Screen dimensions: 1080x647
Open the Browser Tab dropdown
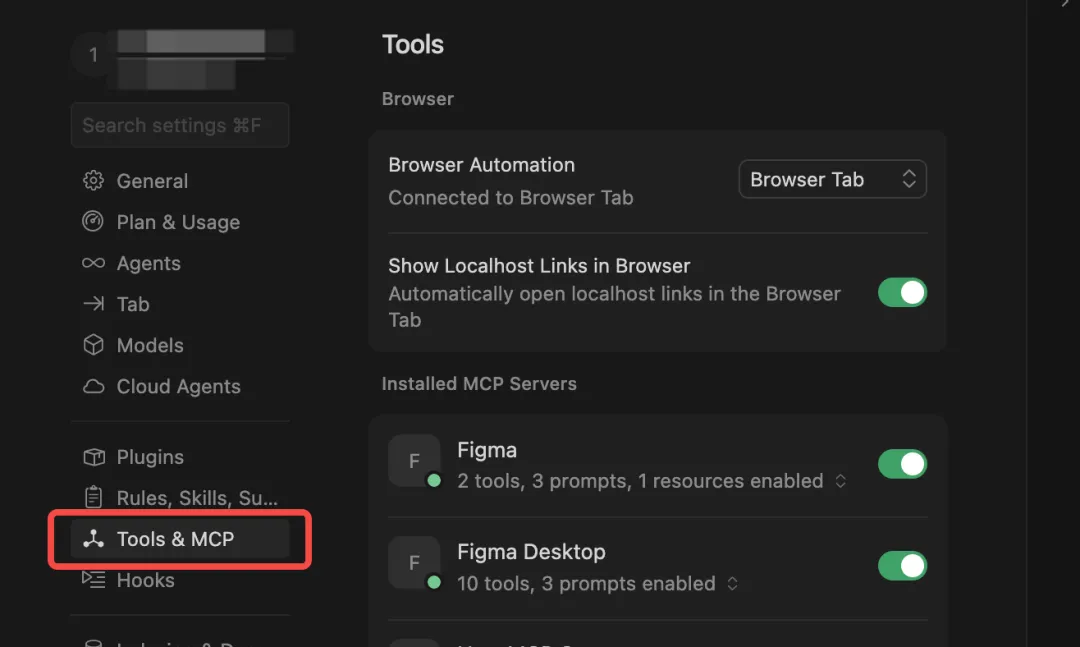click(x=832, y=180)
